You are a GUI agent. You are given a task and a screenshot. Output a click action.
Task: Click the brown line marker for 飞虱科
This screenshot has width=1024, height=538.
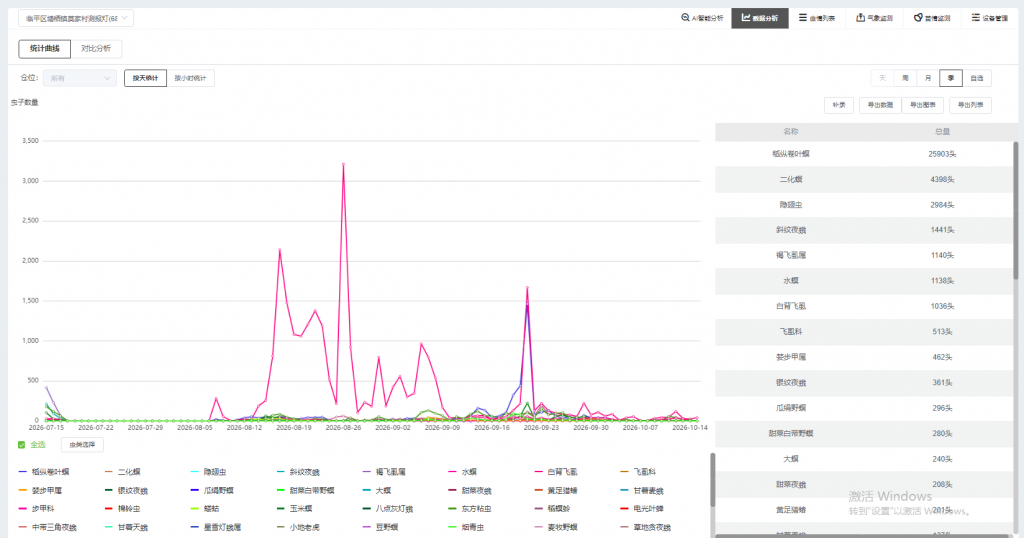(624, 471)
